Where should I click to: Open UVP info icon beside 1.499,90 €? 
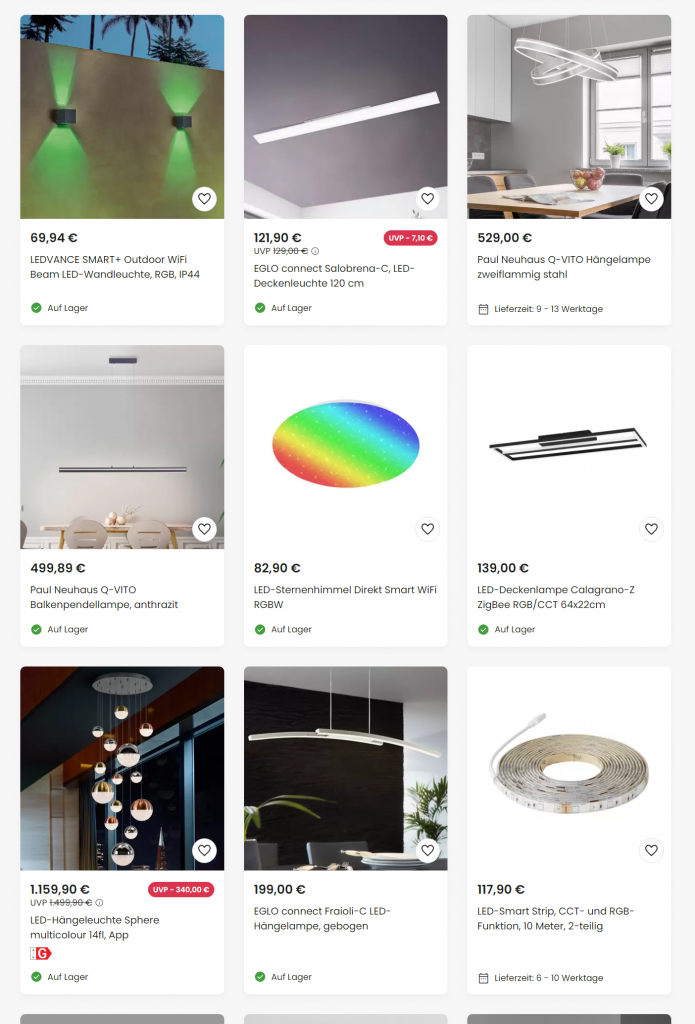(99, 903)
